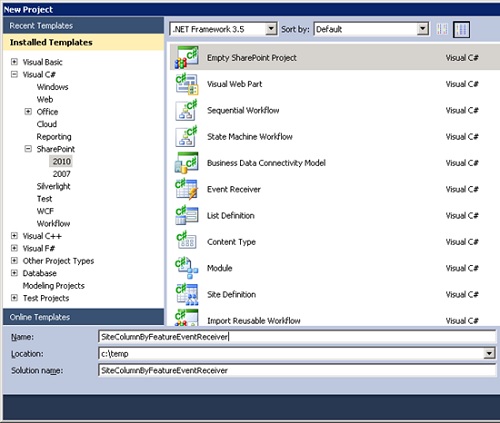Screen dimensions: 500x423
Task: Select the Site Definition template icon
Action: [187, 295]
